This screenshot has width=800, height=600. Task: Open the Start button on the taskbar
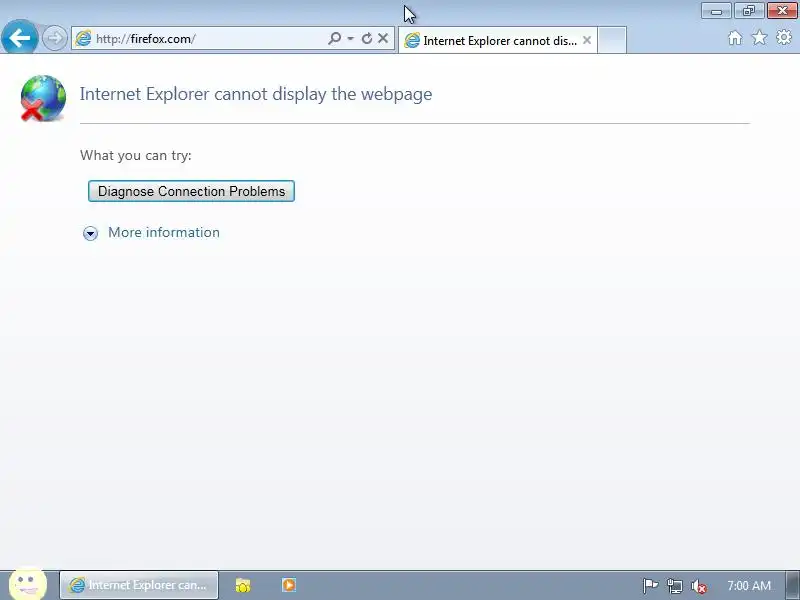point(28,585)
